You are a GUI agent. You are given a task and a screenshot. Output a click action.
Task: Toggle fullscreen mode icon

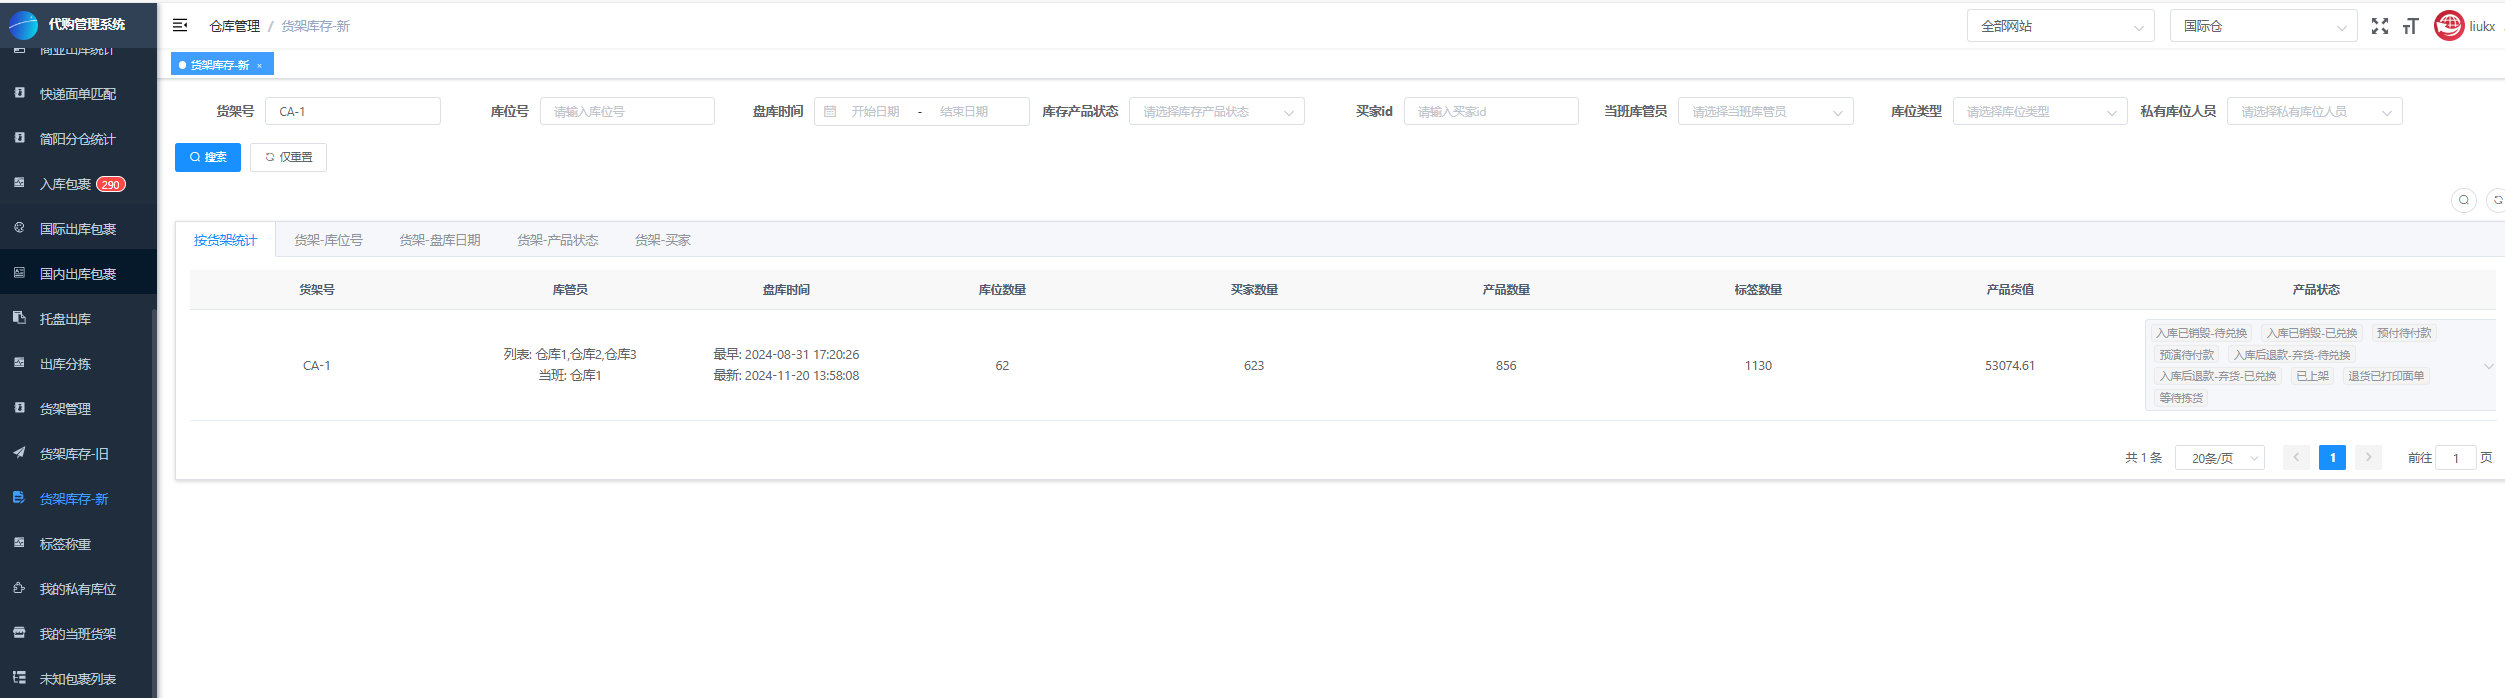(x=2380, y=27)
